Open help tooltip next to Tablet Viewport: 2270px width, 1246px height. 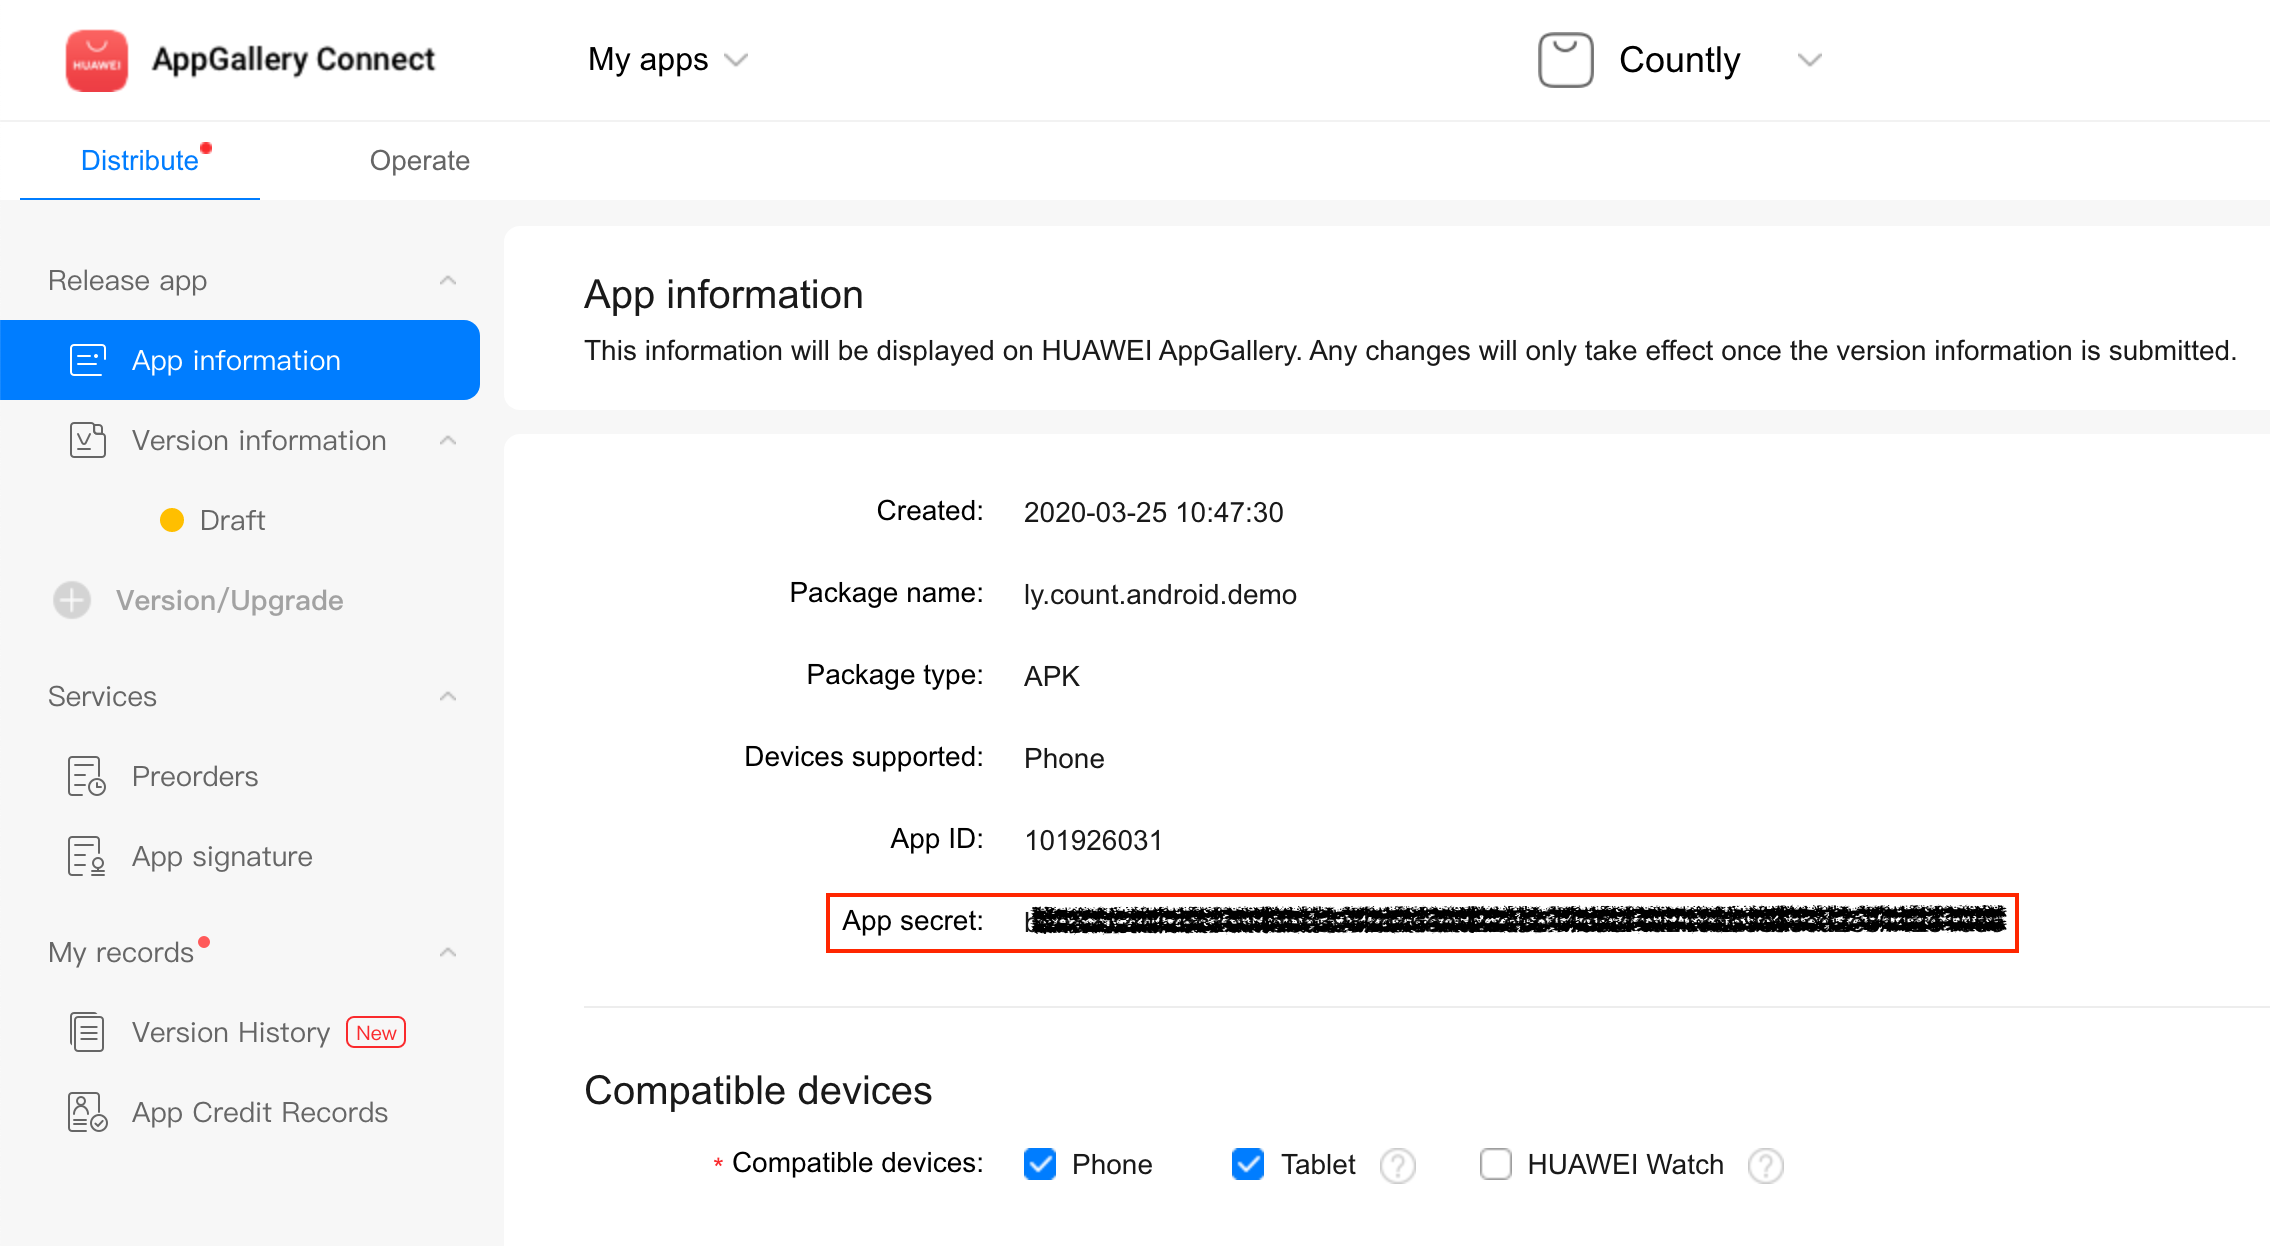coord(1397,1165)
